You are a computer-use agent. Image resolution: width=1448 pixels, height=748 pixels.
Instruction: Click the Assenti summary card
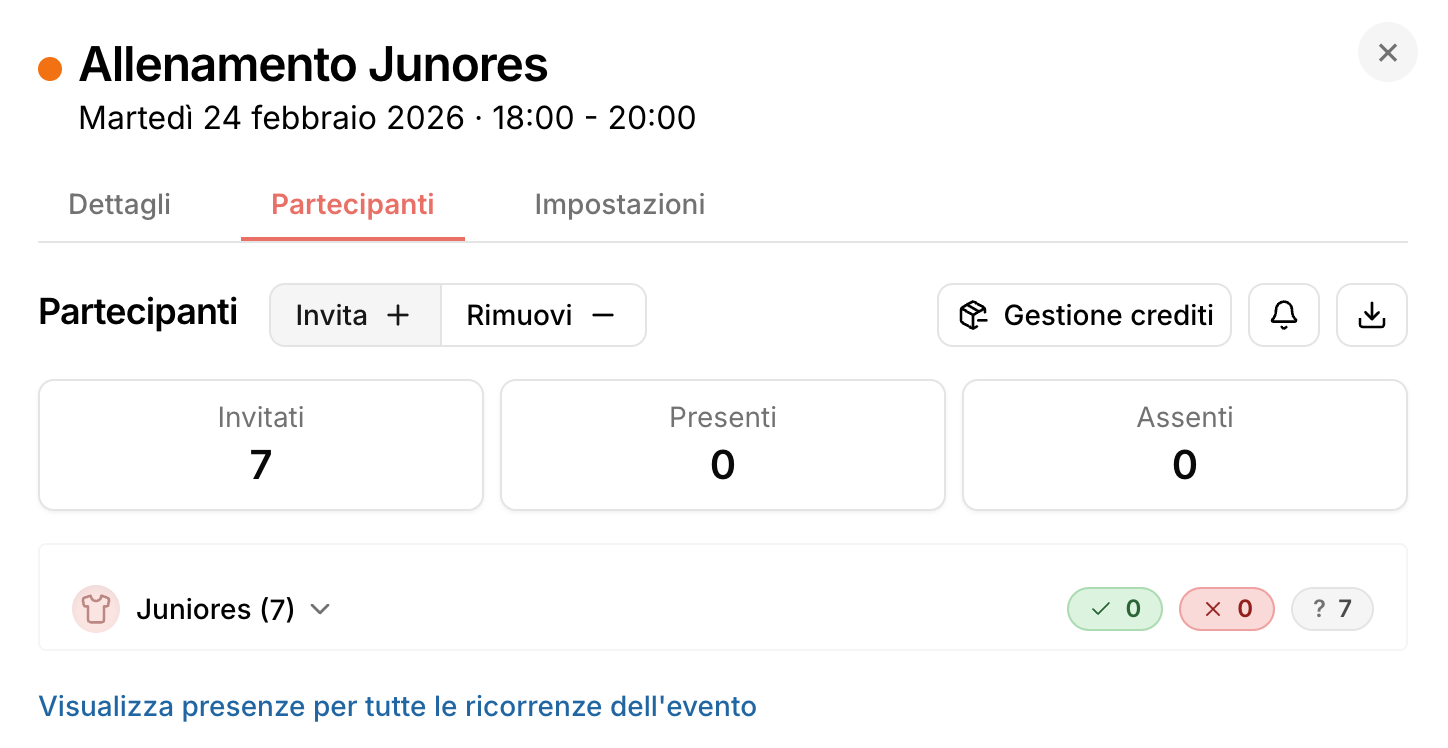pyautogui.click(x=1184, y=445)
